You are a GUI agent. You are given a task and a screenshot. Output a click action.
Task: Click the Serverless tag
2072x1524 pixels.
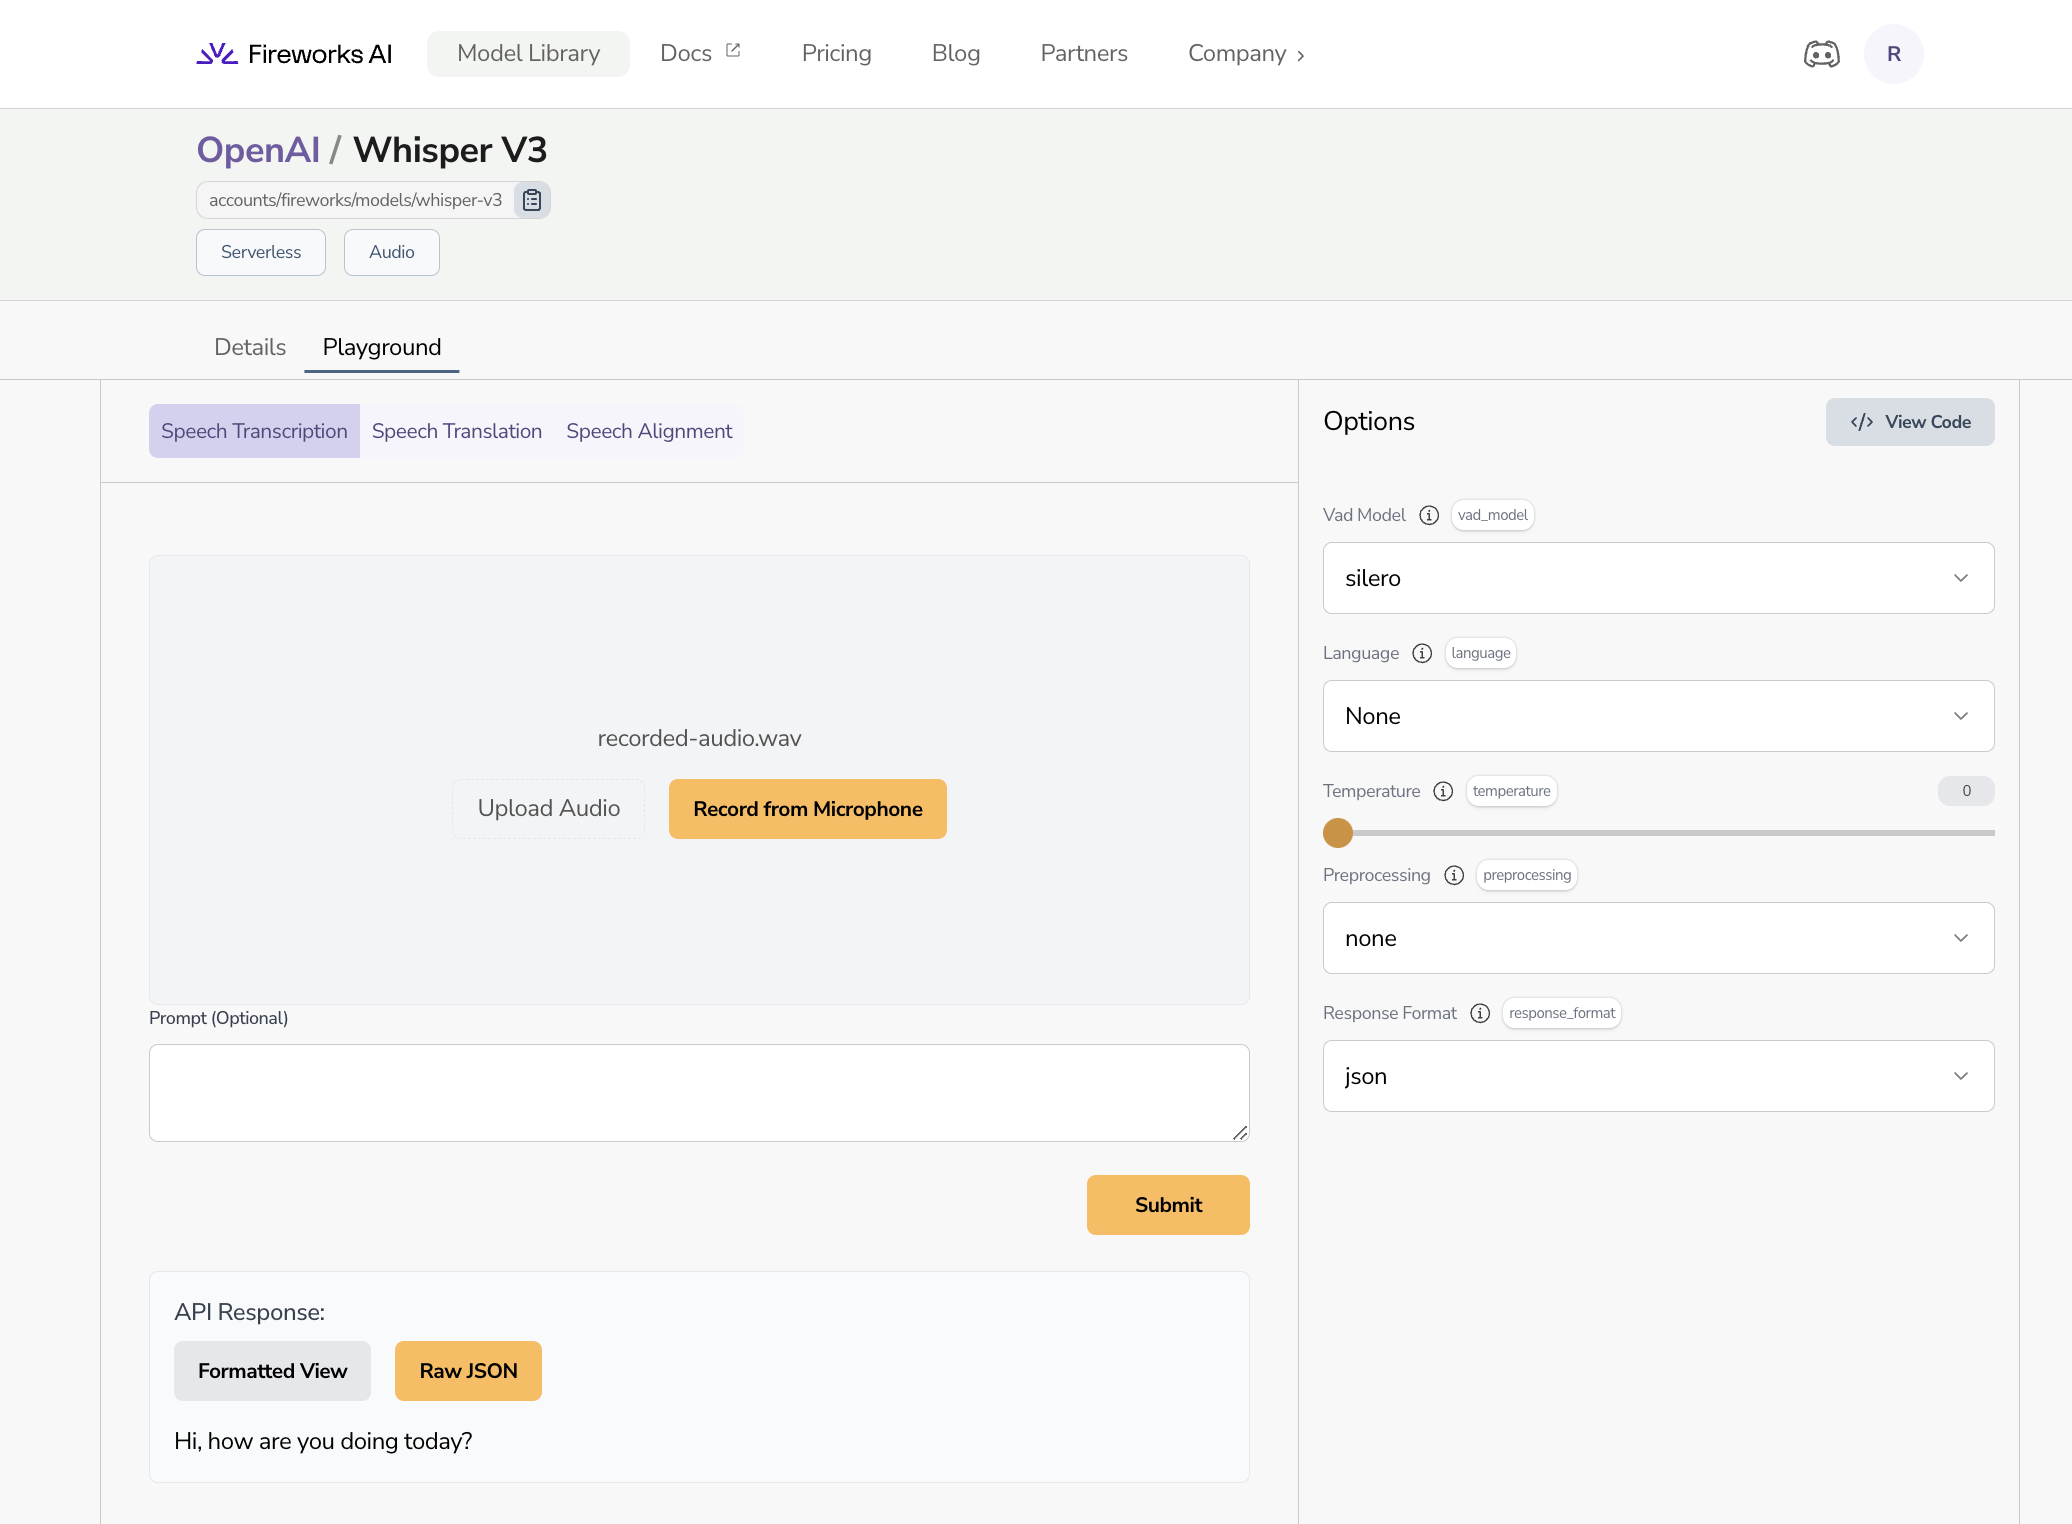pyautogui.click(x=261, y=252)
